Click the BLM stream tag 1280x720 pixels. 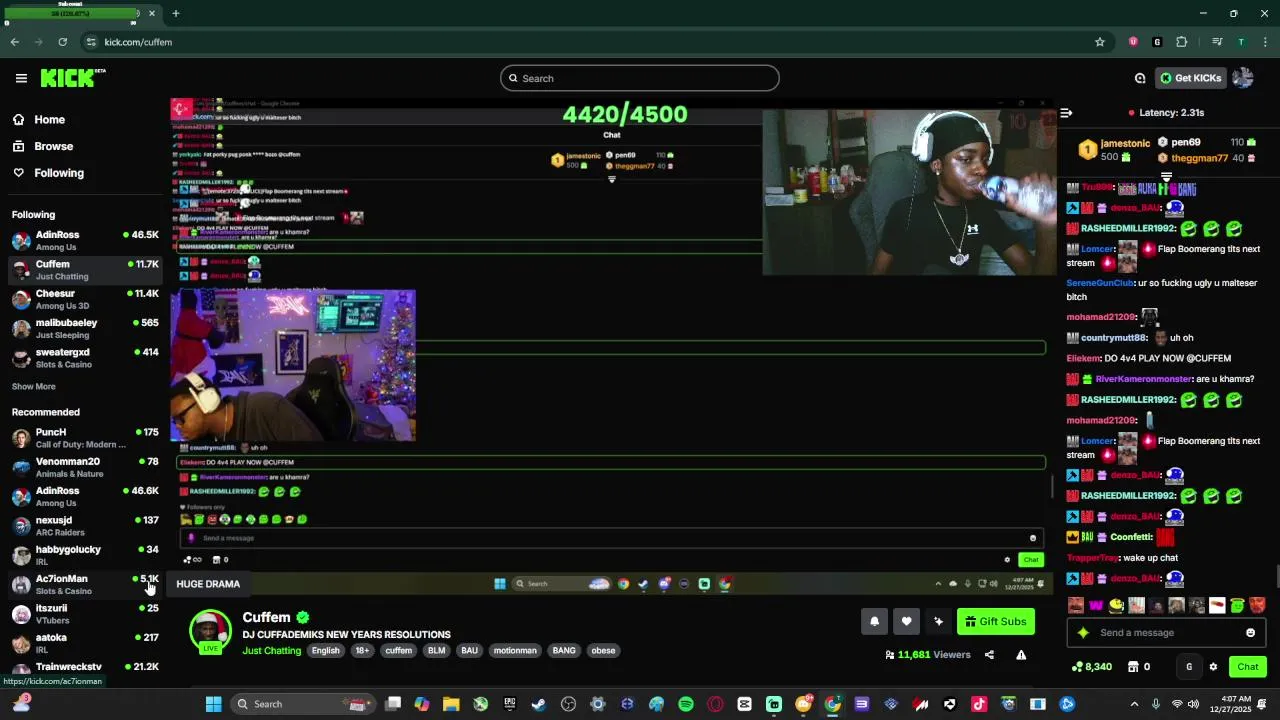437,651
